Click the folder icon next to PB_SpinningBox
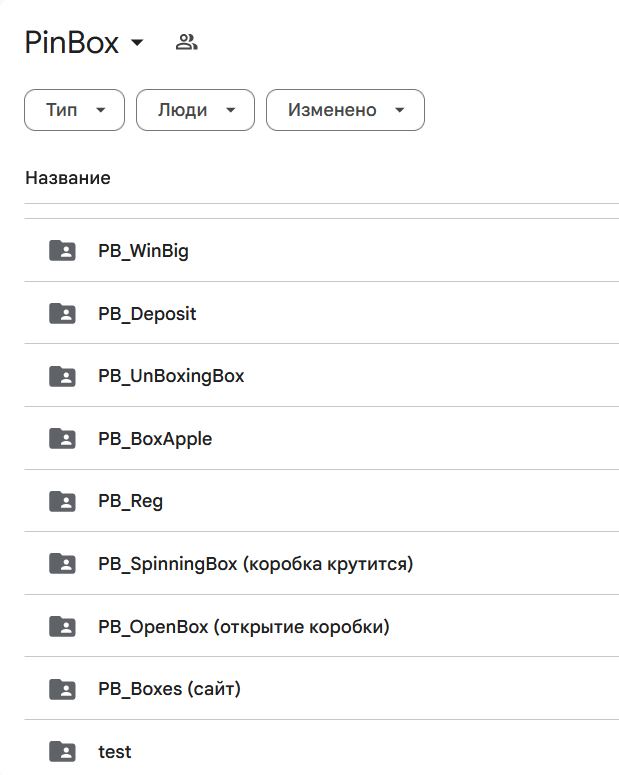The width and height of the screenshot is (619, 775). click(62, 564)
